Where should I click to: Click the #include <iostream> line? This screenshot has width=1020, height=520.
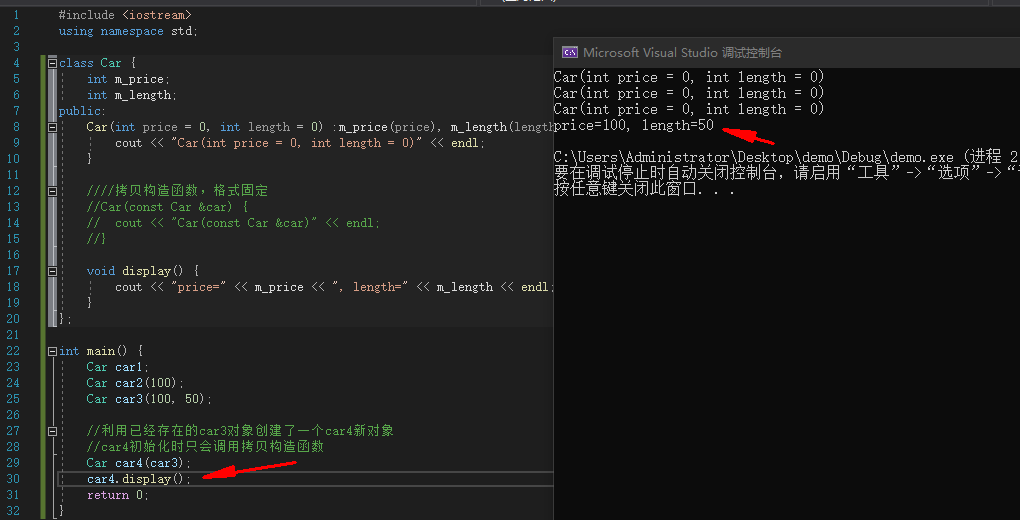(x=125, y=15)
